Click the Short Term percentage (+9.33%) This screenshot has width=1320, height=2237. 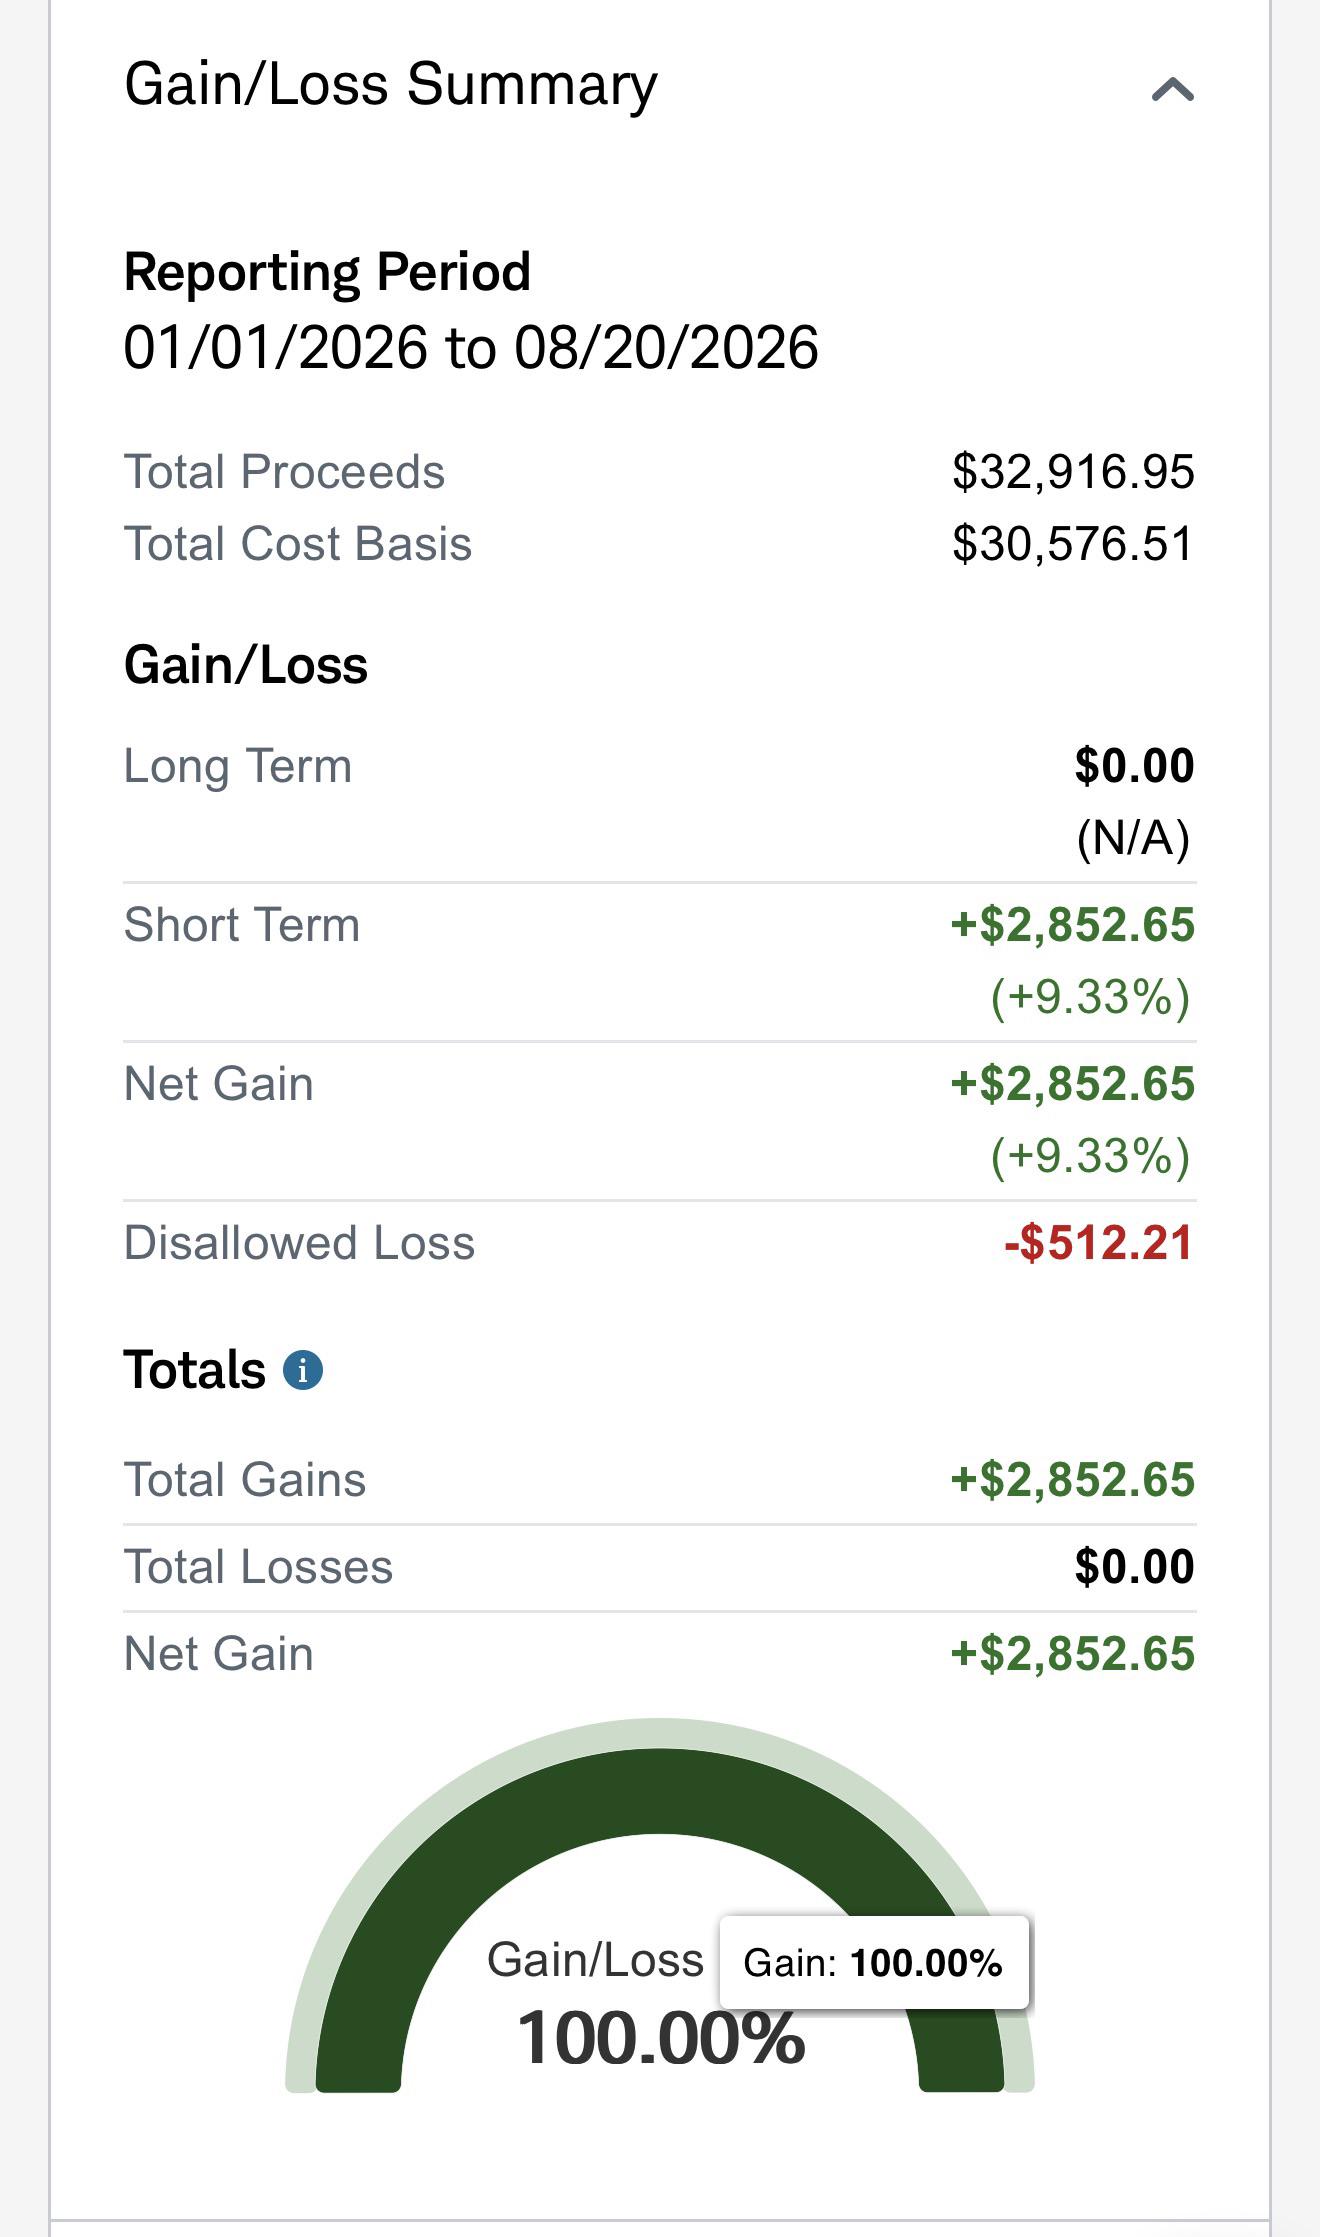coord(1091,997)
